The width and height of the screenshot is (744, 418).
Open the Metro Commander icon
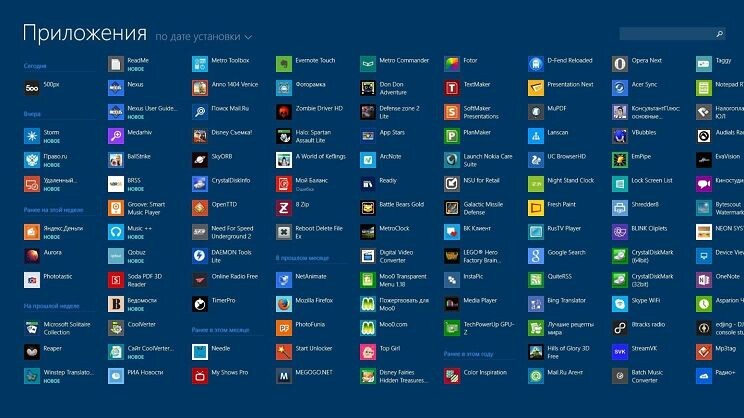click(x=368, y=64)
